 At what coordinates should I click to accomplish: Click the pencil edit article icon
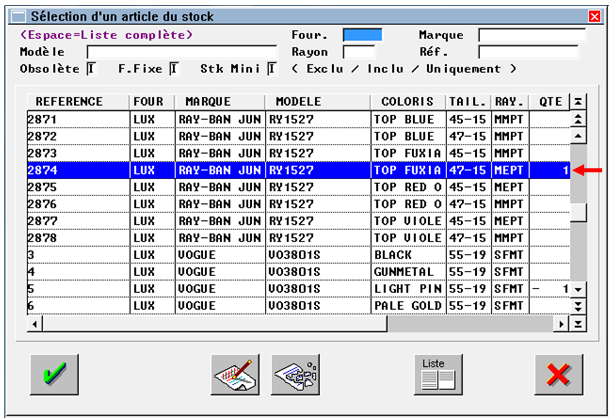tap(234, 376)
